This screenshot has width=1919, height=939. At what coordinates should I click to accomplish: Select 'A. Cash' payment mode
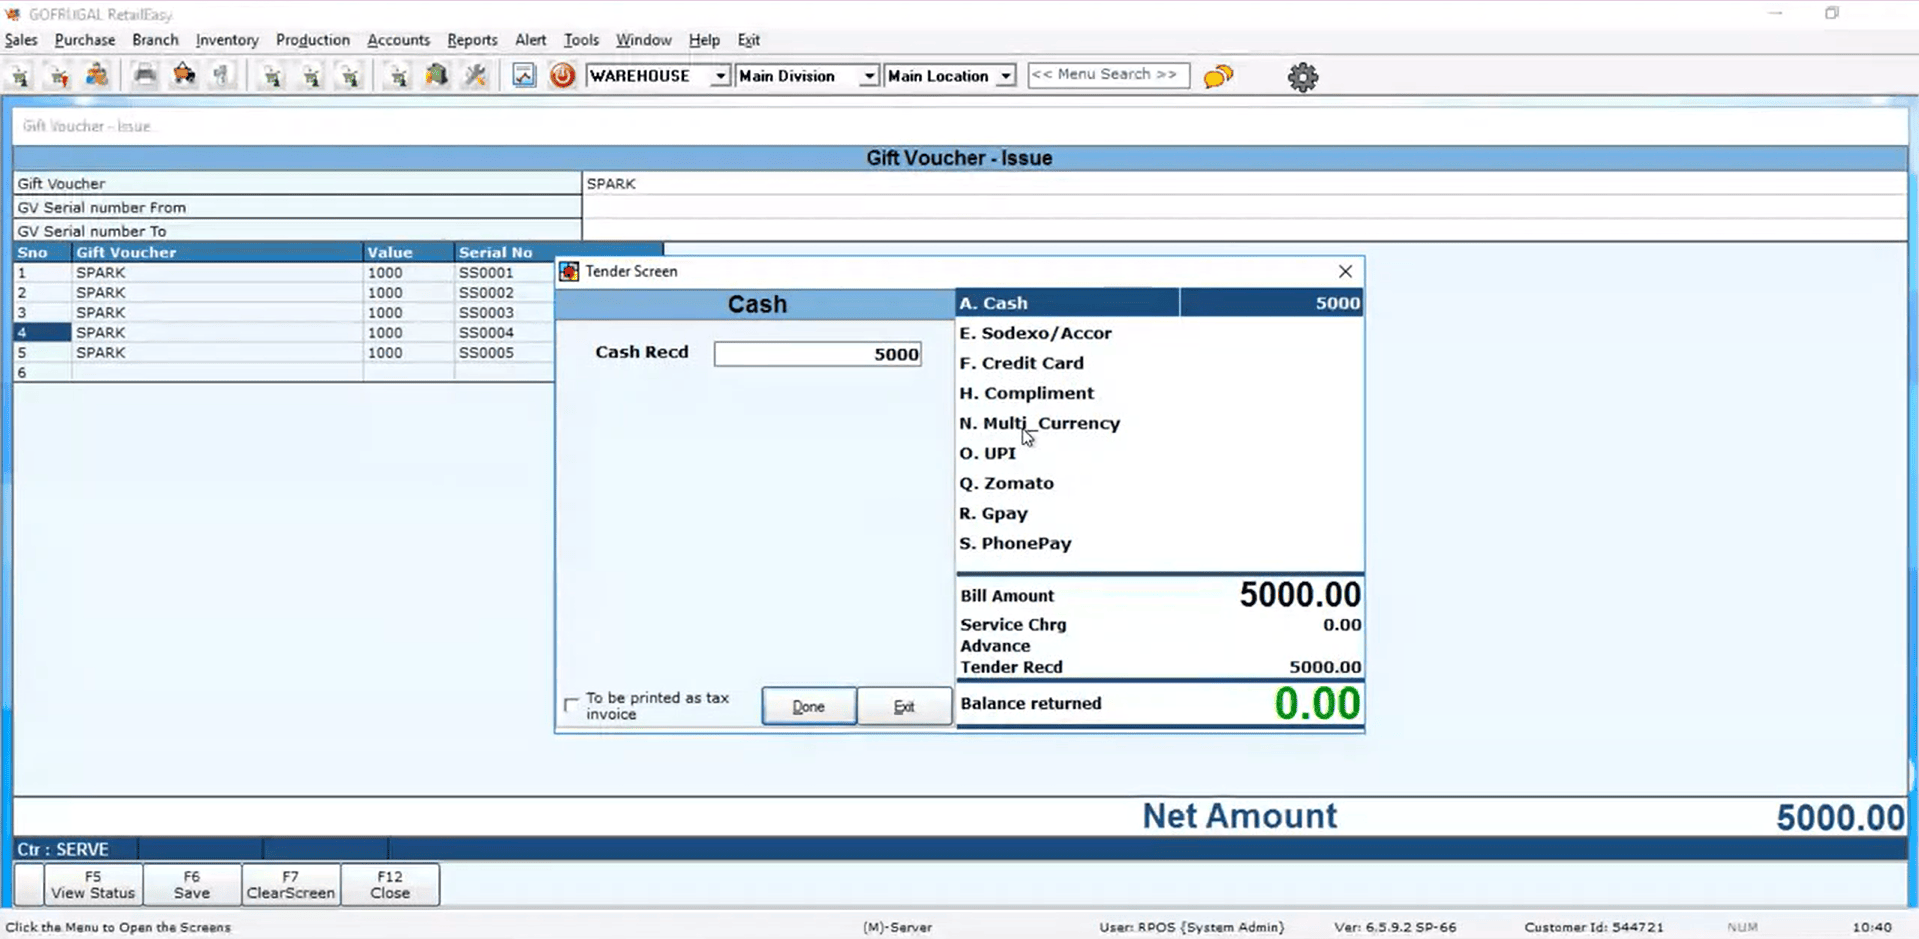pyautogui.click(x=1159, y=303)
